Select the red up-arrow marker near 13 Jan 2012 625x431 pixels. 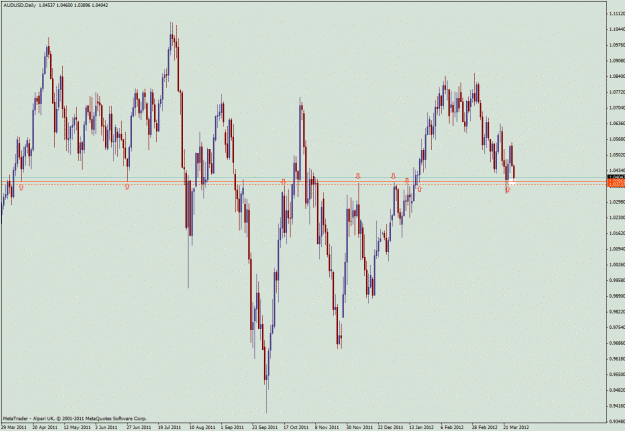pyautogui.click(x=419, y=189)
